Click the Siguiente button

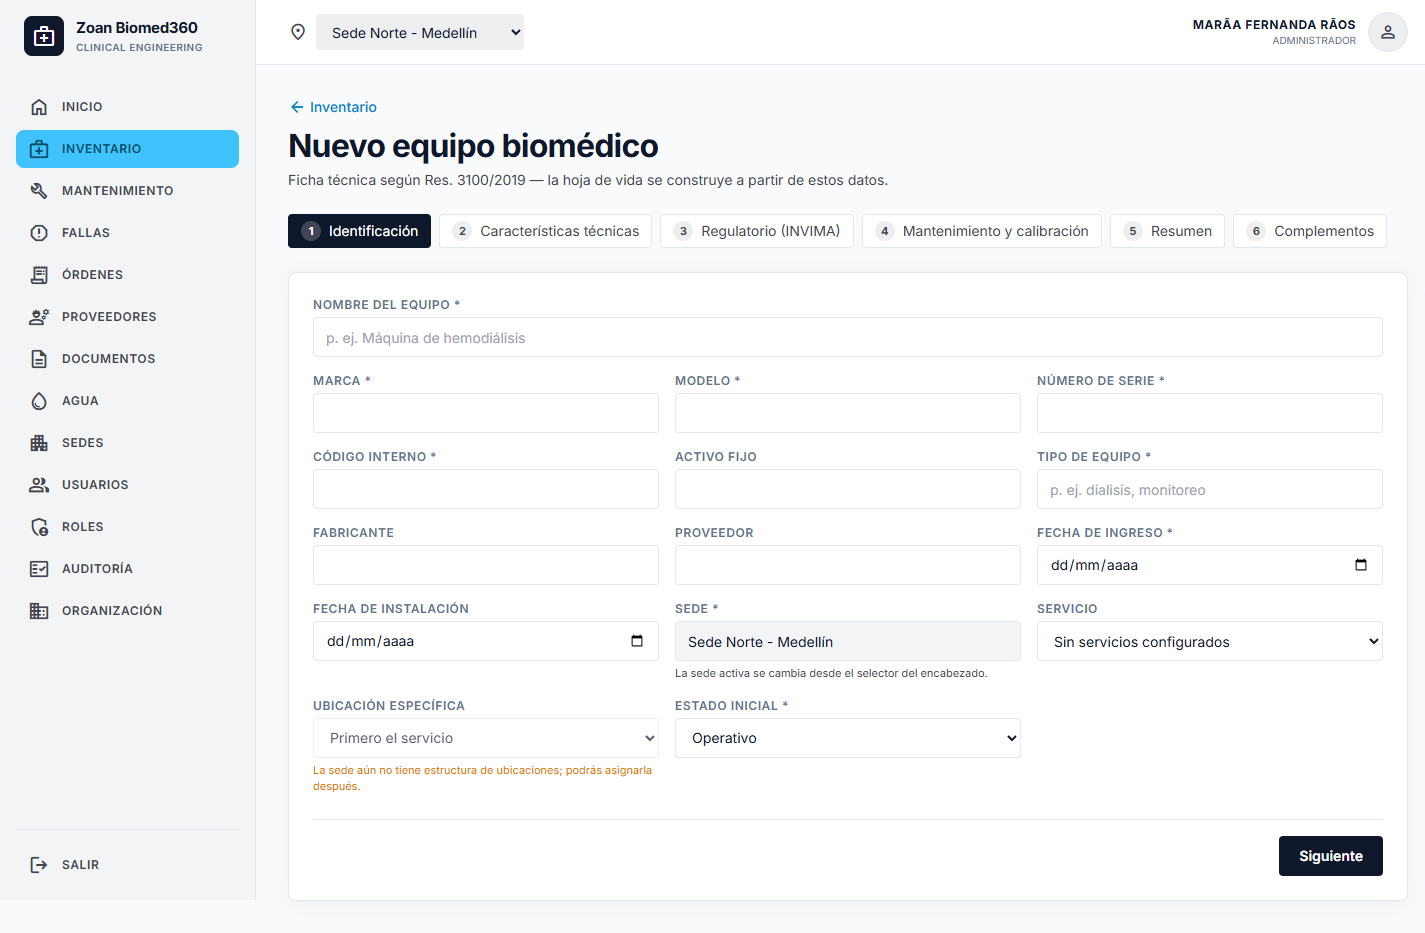point(1331,856)
